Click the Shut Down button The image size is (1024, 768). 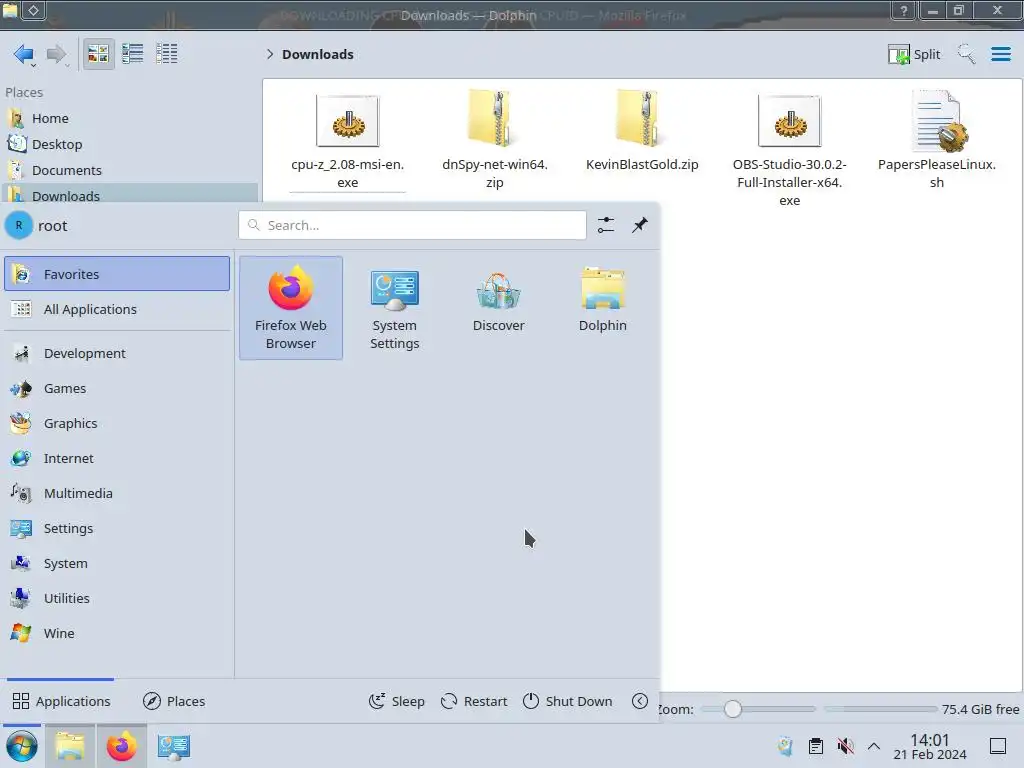point(568,701)
